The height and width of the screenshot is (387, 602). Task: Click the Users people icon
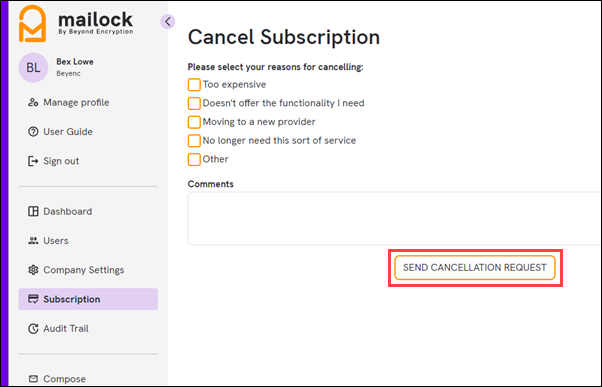[33, 241]
